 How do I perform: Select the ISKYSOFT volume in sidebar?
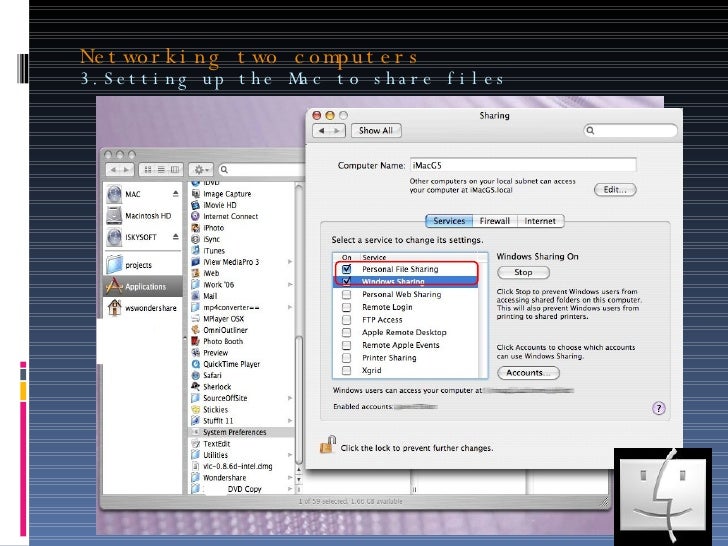142,237
